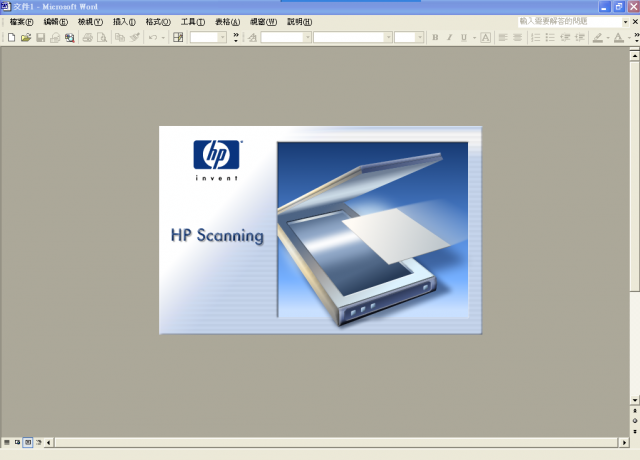Open the 編輯(E) Edit menu
The image size is (640, 460).
click(x=56, y=22)
